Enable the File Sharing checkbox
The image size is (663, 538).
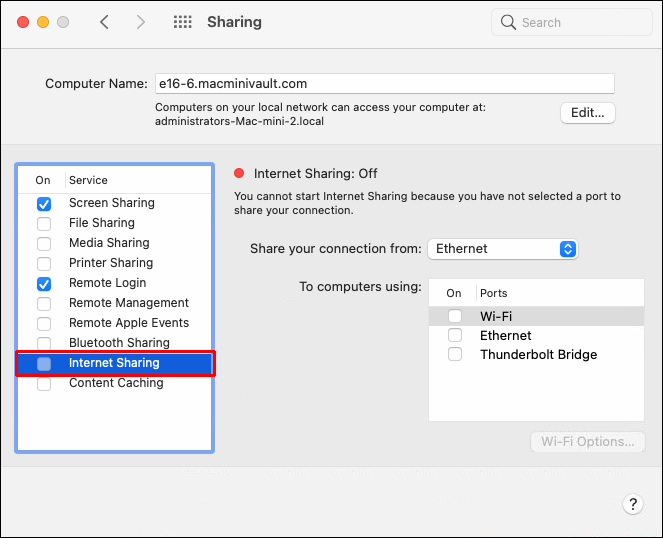click(x=44, y=223)
